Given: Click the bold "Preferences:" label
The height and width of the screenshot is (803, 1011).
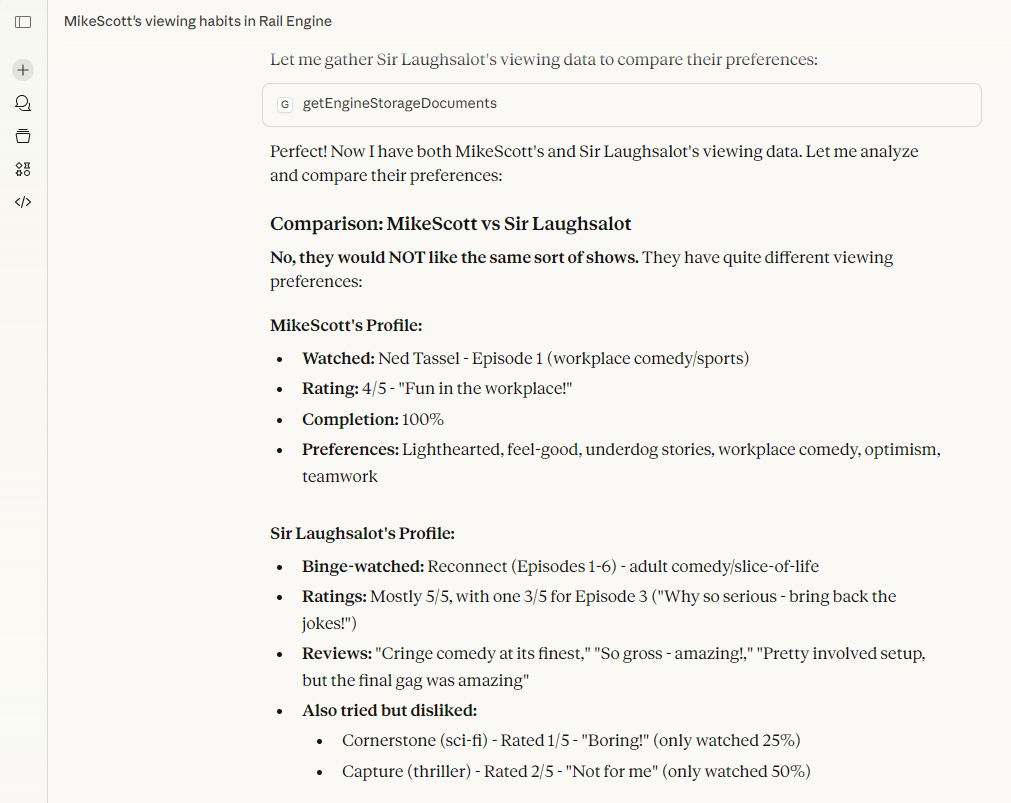Looking at the screenshot, I should pyautogui.click(x=350, y=449).
